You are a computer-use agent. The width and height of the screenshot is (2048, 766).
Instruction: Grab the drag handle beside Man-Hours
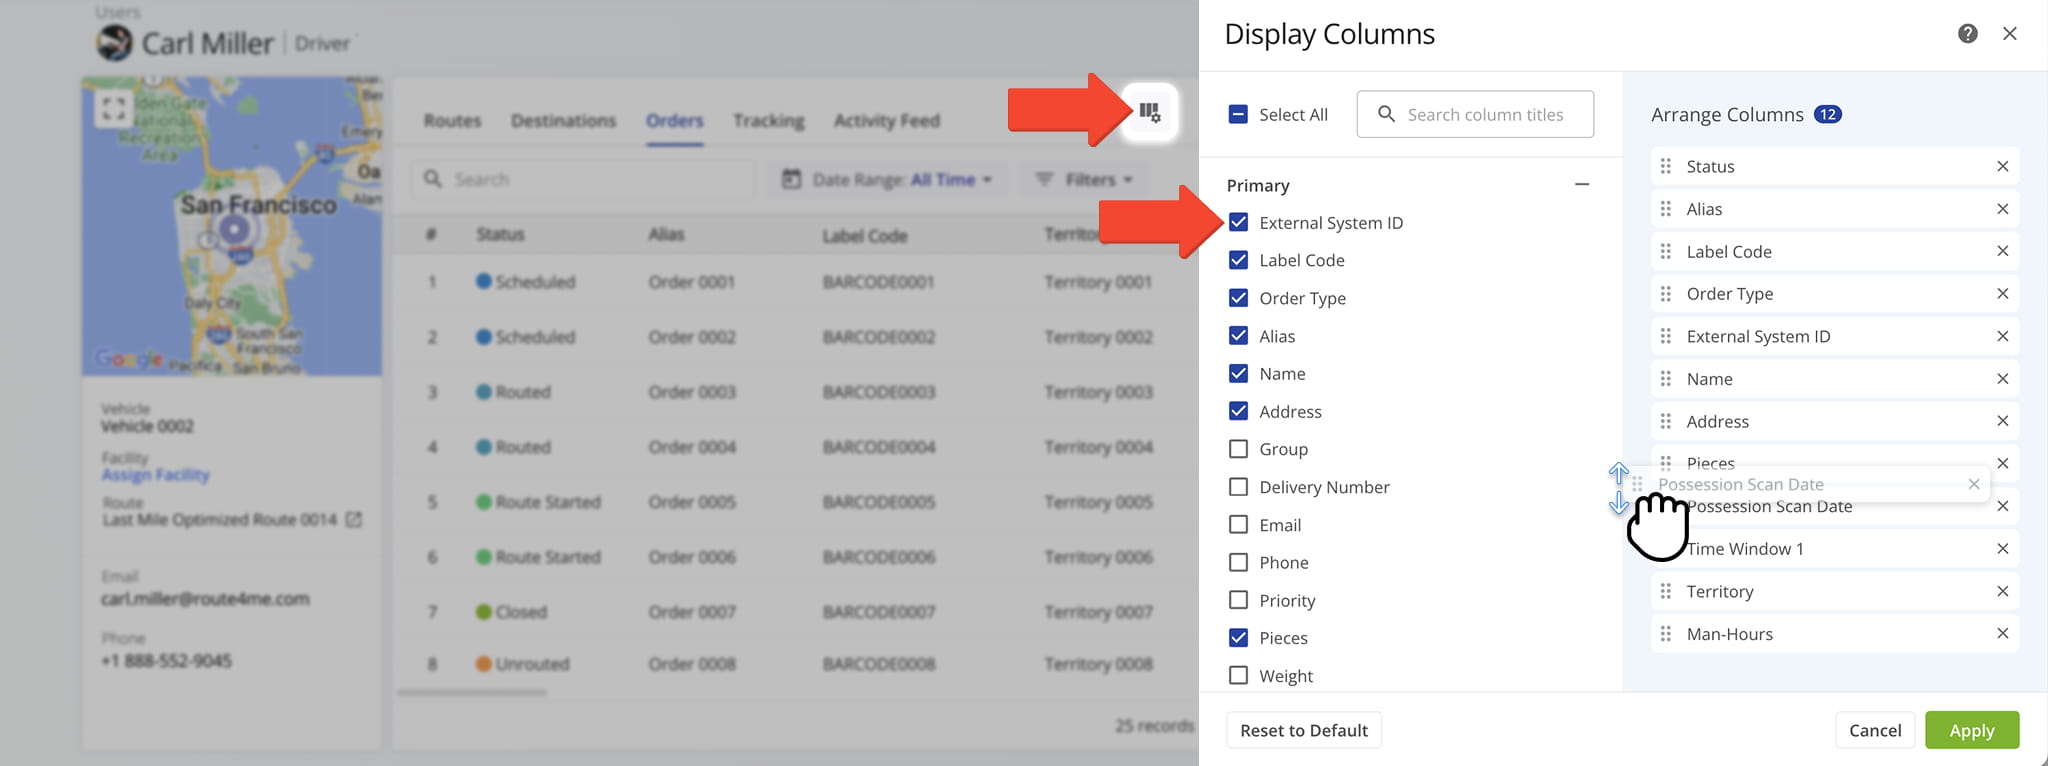click(1665, 634)
